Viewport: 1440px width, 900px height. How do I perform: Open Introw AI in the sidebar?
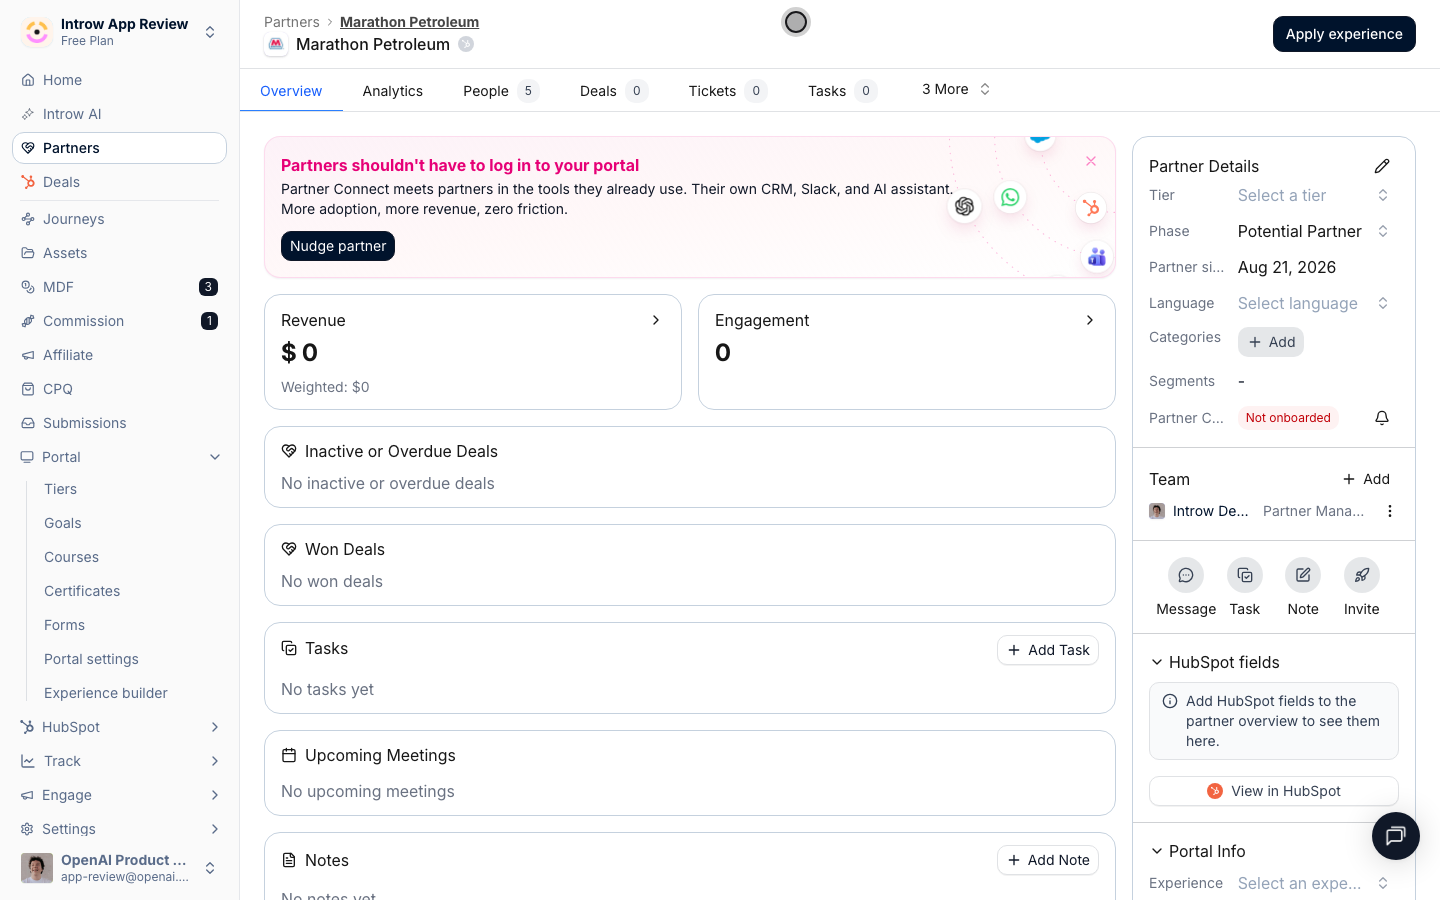[x=119, y=114]
